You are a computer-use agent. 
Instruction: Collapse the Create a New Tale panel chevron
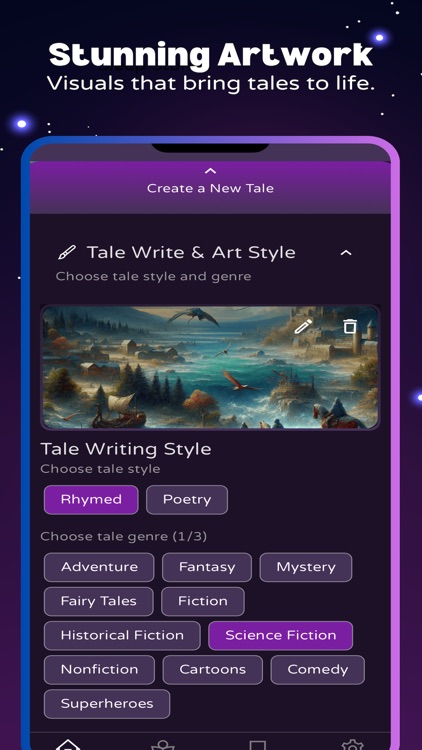(211, 171)
